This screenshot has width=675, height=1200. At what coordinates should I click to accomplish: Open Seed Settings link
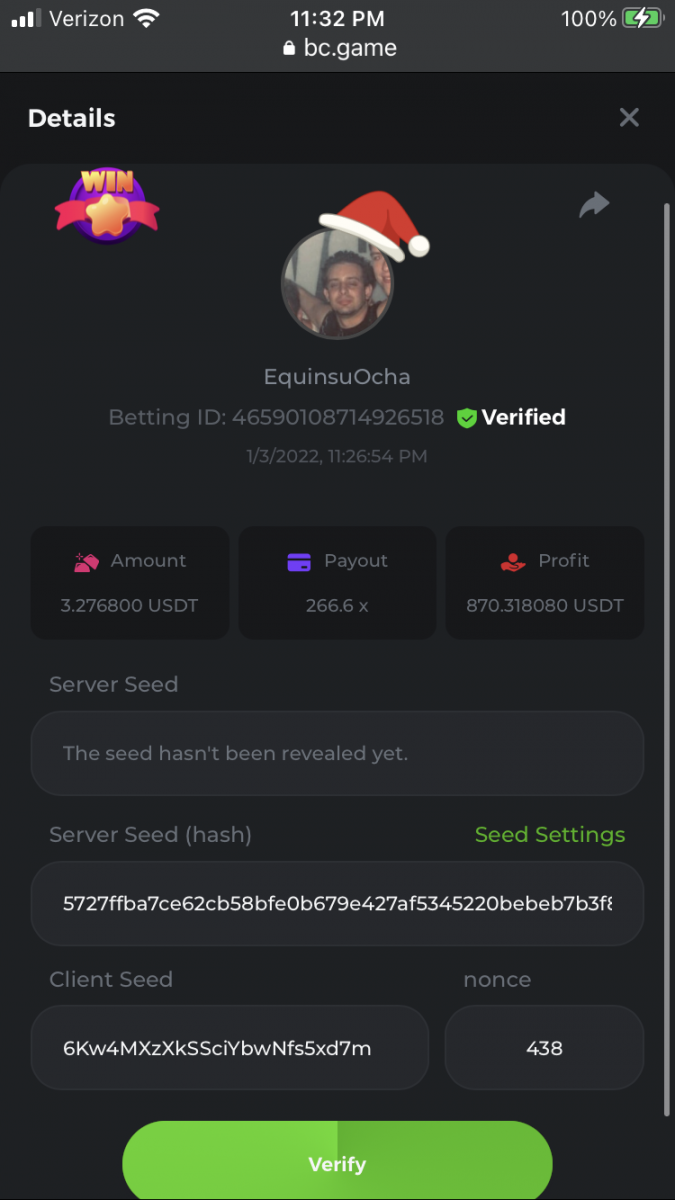pyautogui.click(x=550, y=835)
